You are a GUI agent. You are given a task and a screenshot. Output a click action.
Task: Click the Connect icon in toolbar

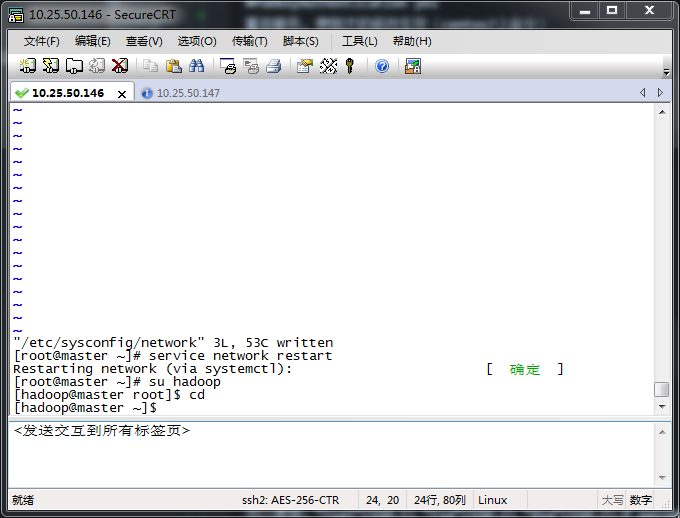(x=28, y=66)
